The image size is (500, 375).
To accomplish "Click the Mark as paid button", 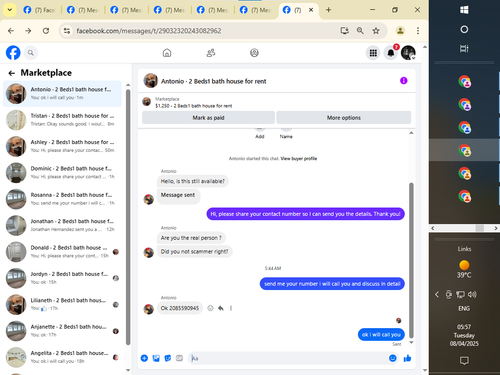I will point(208,118).
